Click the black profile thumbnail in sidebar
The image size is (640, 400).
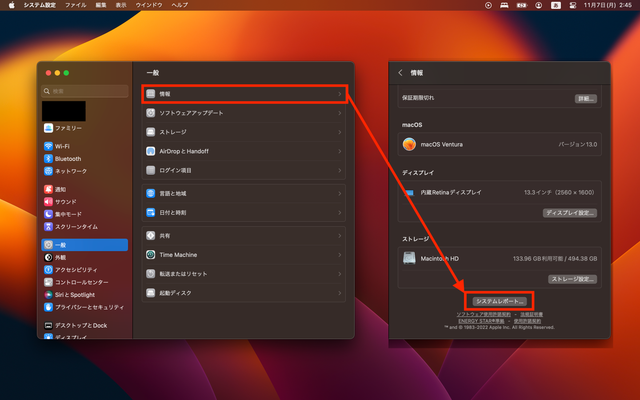coord(64,111)
